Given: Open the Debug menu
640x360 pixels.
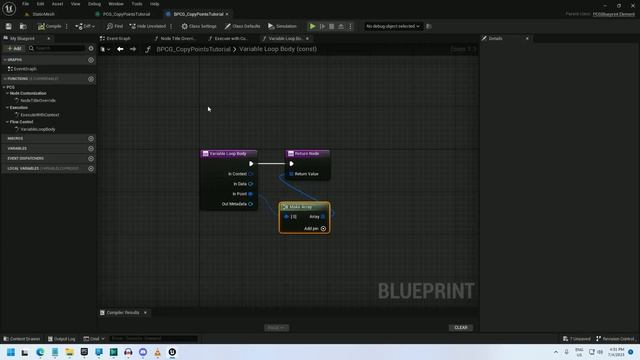Looking at the screenshot, I should click(94, 4).
